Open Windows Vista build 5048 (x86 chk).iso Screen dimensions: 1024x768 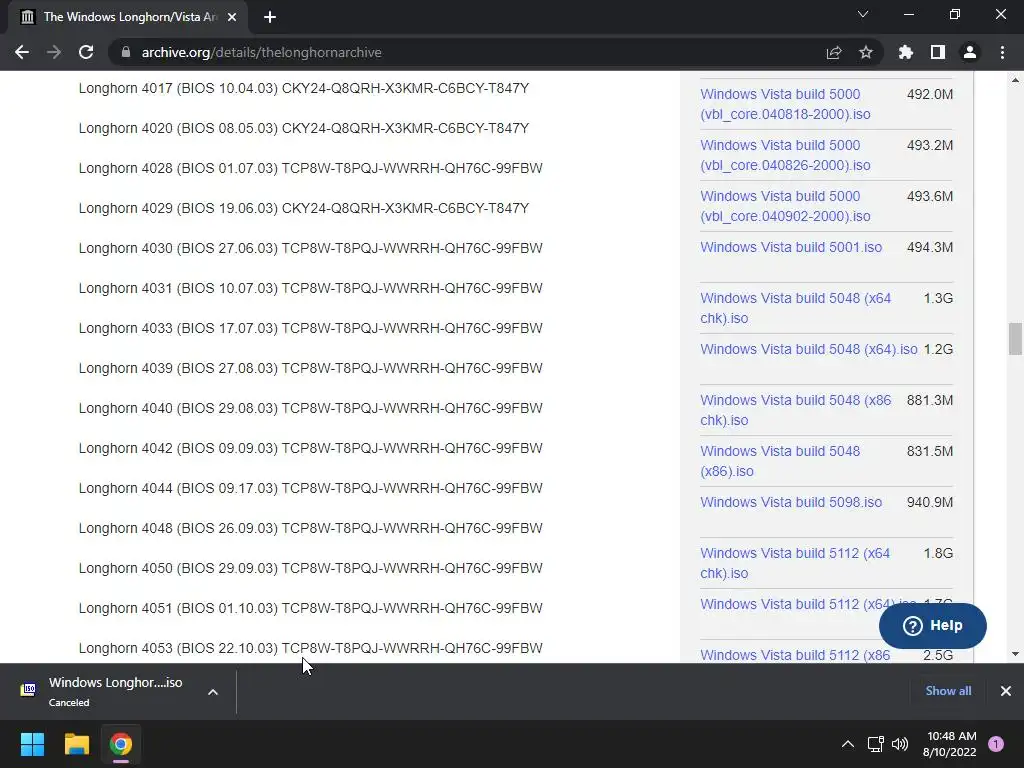[795, 409]
